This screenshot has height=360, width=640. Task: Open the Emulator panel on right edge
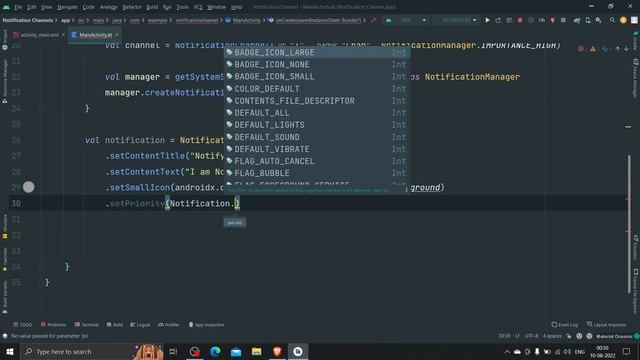click(x=636, y=247)
